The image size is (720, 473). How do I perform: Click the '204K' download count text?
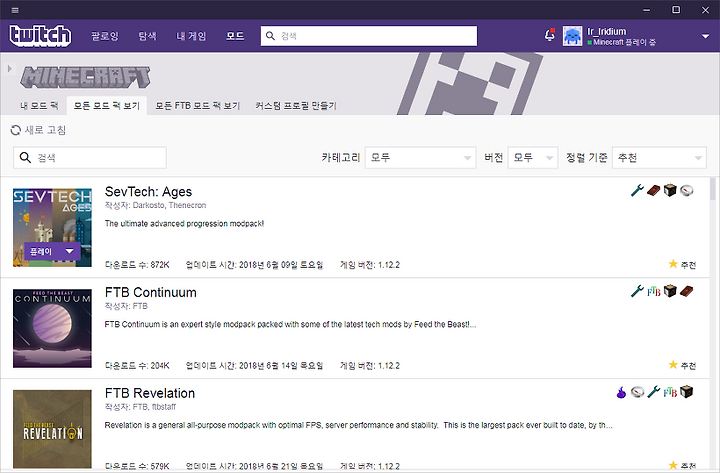(160, 366)
